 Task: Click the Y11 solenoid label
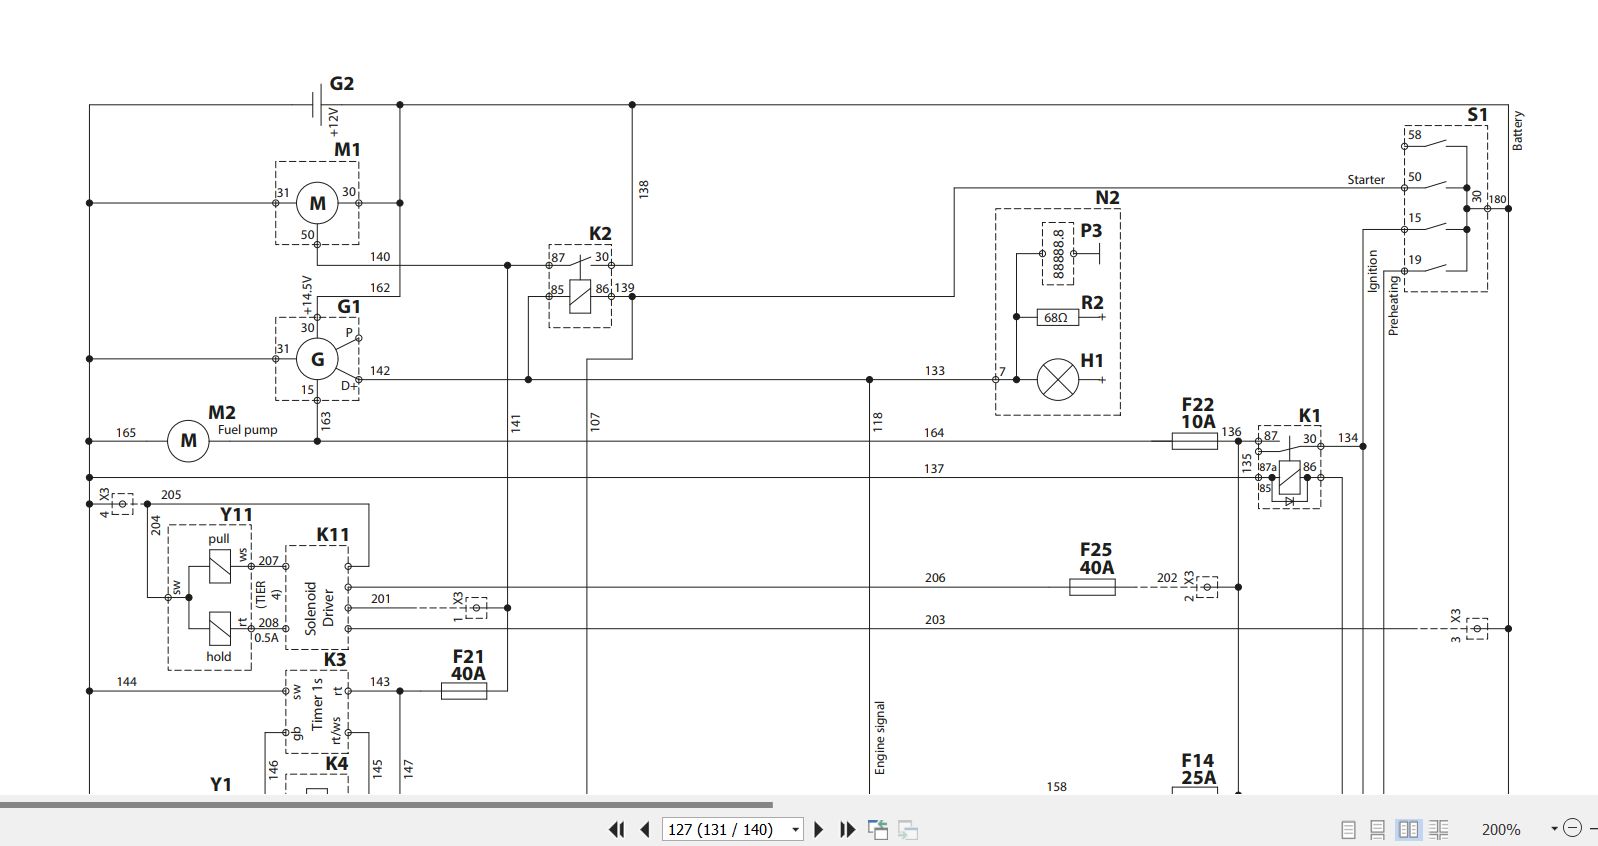[236, 515]
